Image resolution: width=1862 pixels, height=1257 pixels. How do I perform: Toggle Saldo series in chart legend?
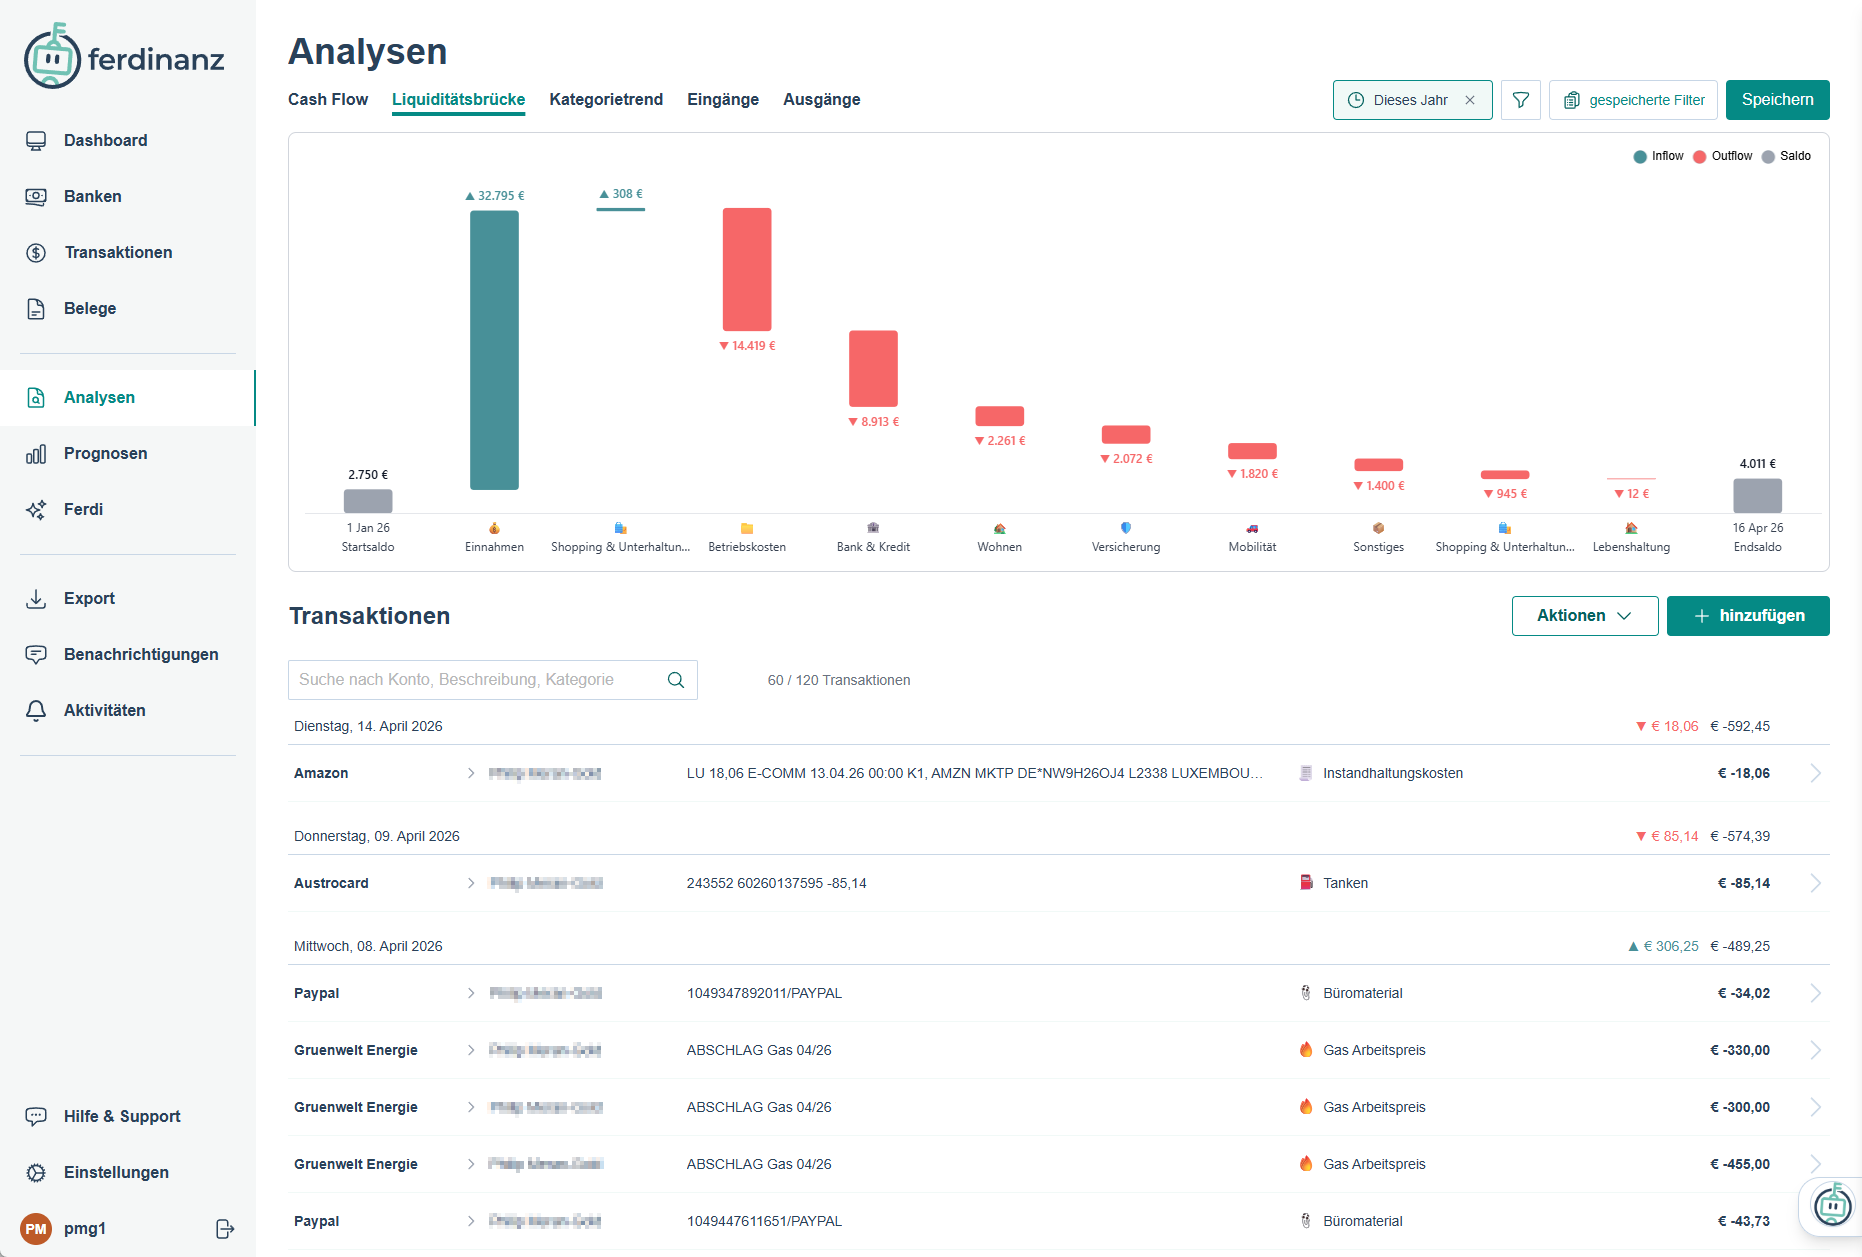coord(1786,156)
